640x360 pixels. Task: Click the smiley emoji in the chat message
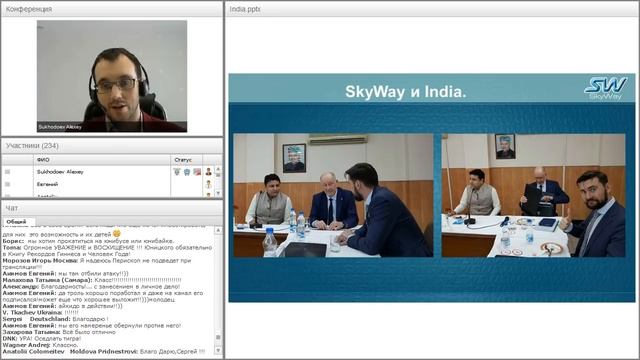point(117,234)
